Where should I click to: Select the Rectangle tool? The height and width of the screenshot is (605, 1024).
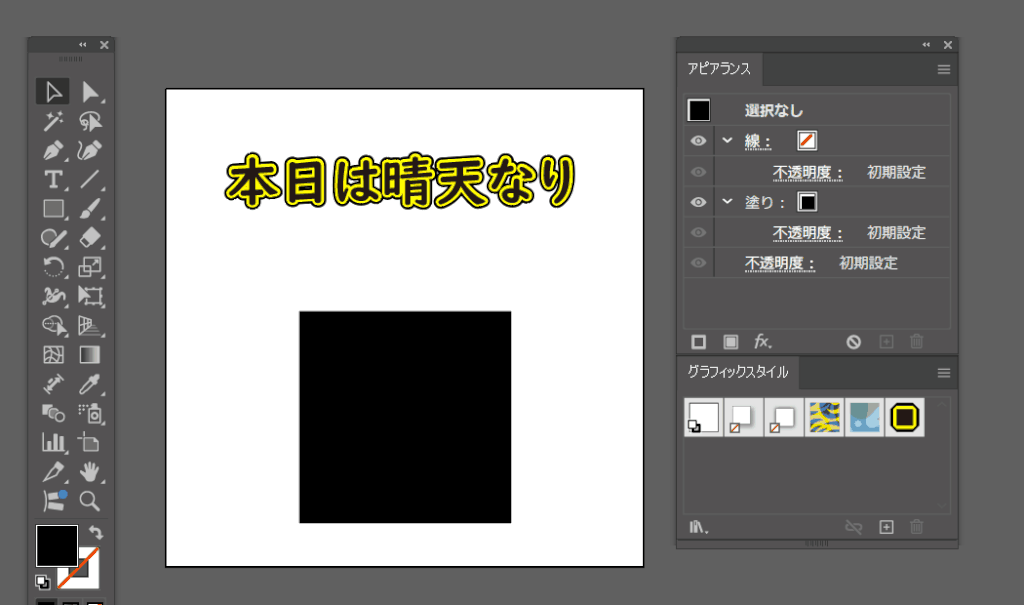click(x=53, y=209)
